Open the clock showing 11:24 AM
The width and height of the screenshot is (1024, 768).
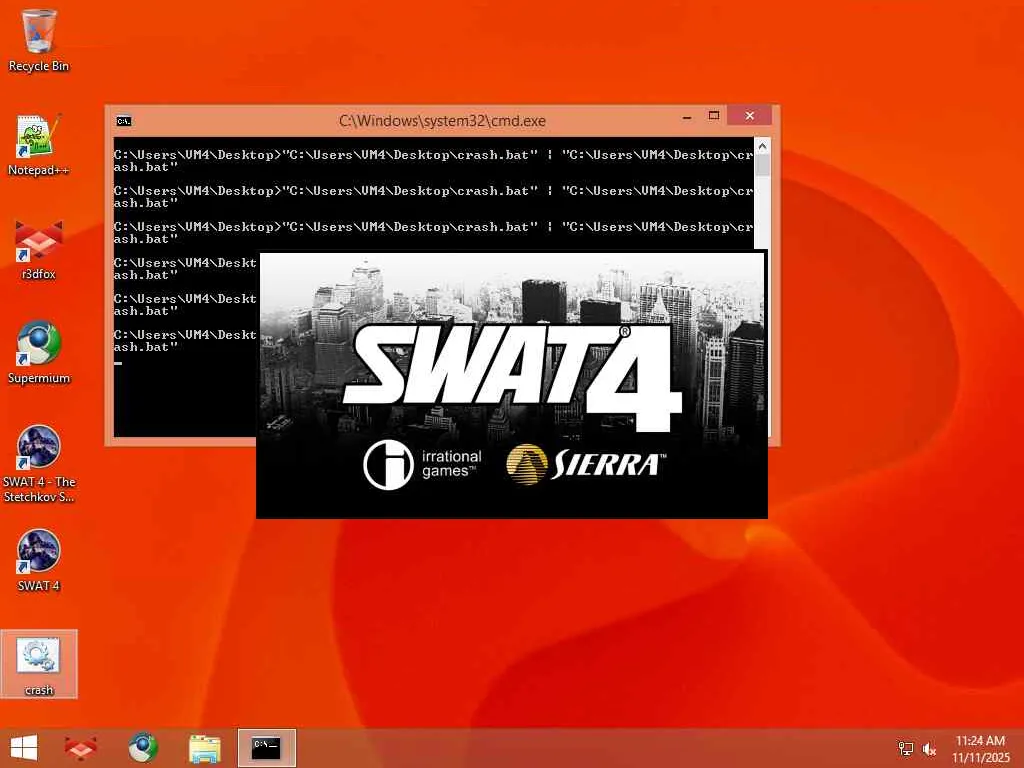pos(980,749)
